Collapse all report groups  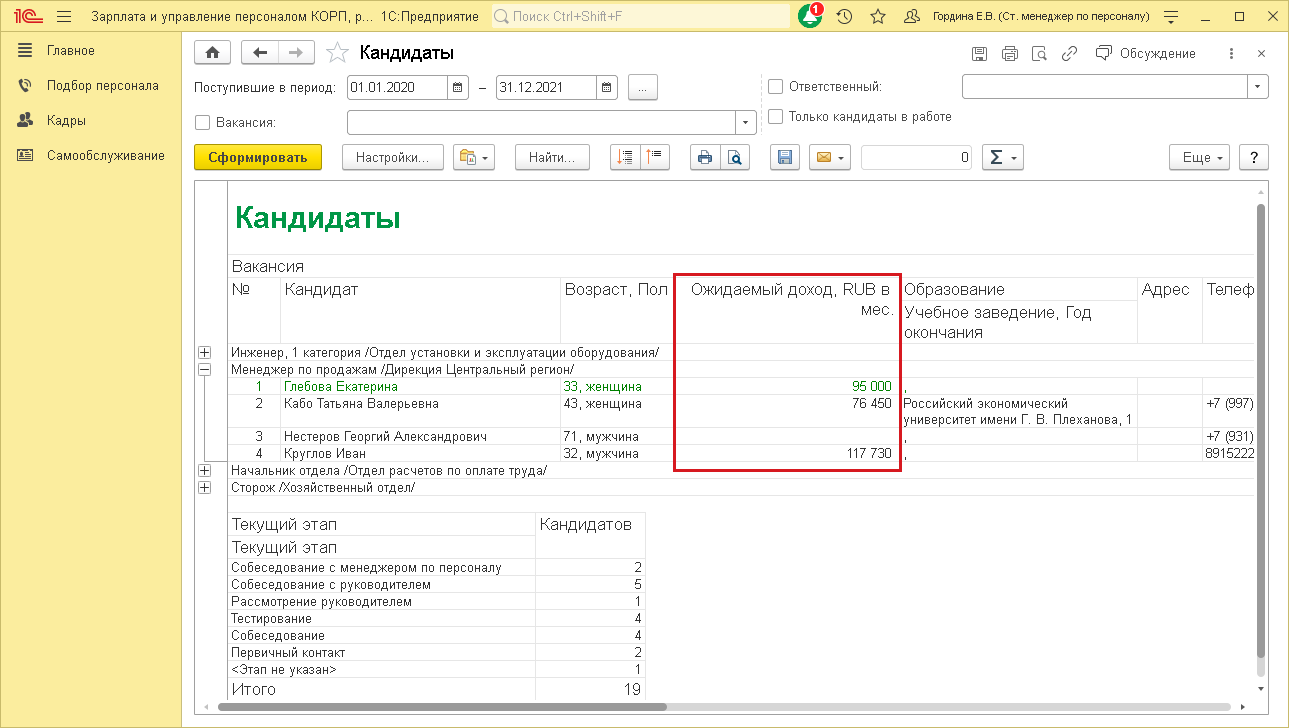click(x=655, y=157)
